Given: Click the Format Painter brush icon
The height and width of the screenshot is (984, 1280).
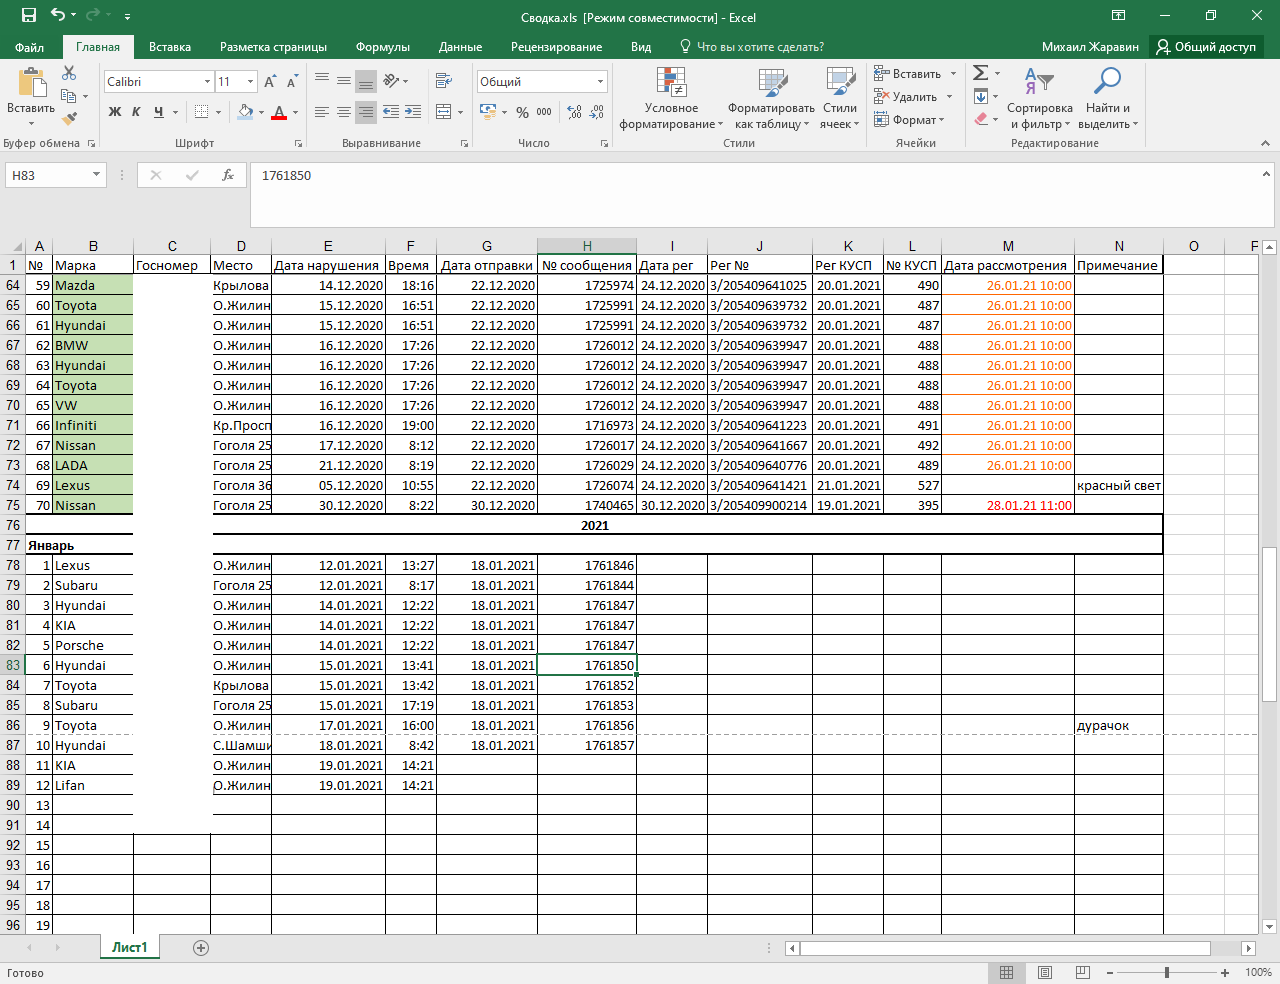Looking at the screenshot, I should (x=69, y=118).
